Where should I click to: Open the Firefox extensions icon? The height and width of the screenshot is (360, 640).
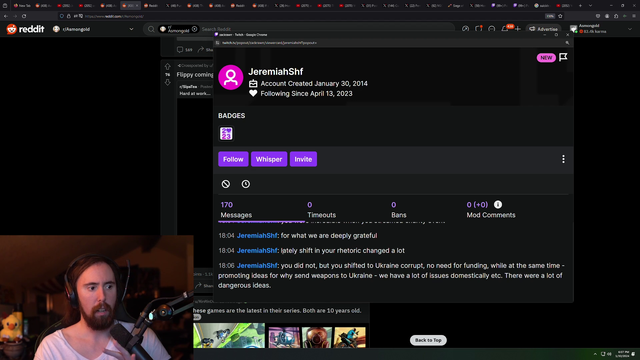[x=616, y=16]
